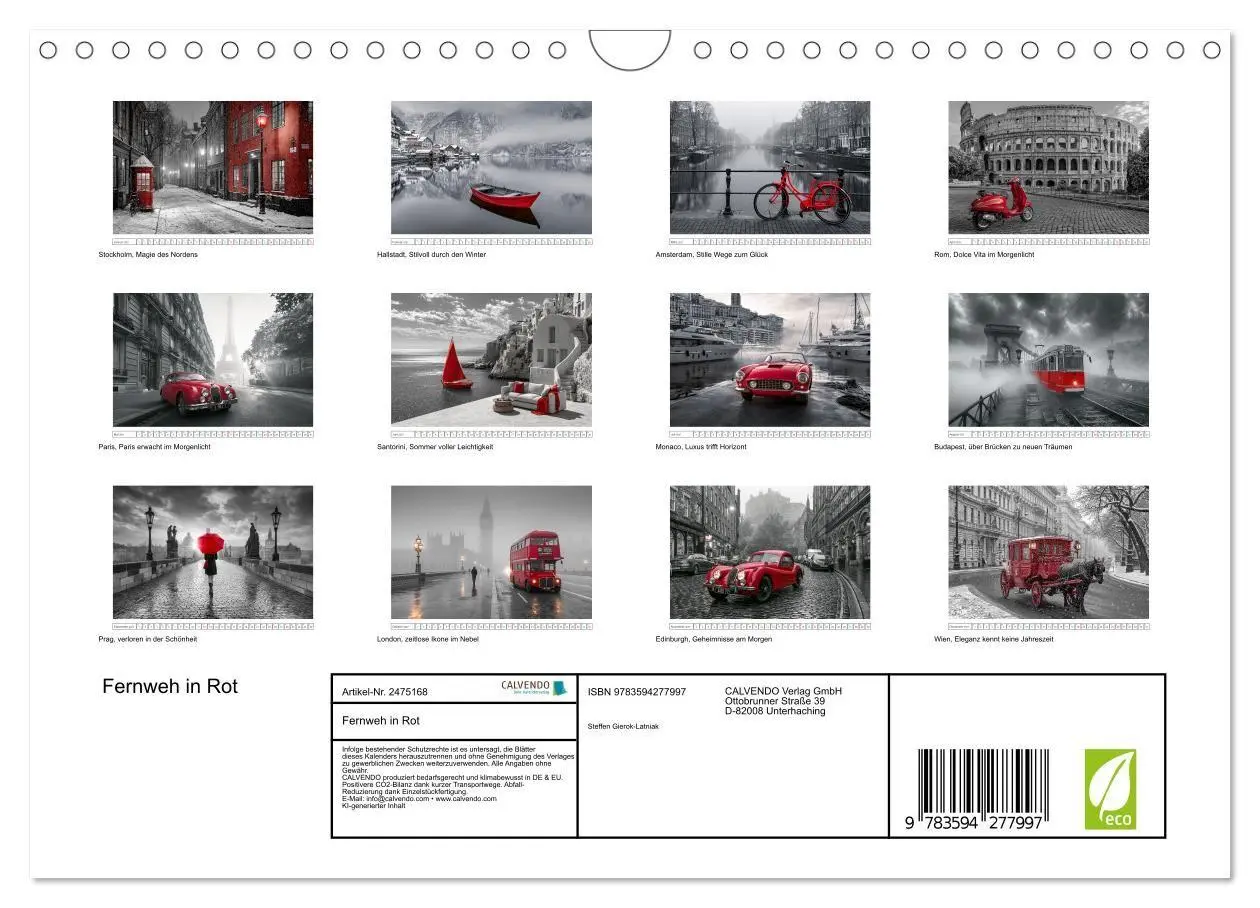Click the Monaco red sports car thumbnail
The image size is (1260, 908).
pyautogui.click(x=770, y=360)
